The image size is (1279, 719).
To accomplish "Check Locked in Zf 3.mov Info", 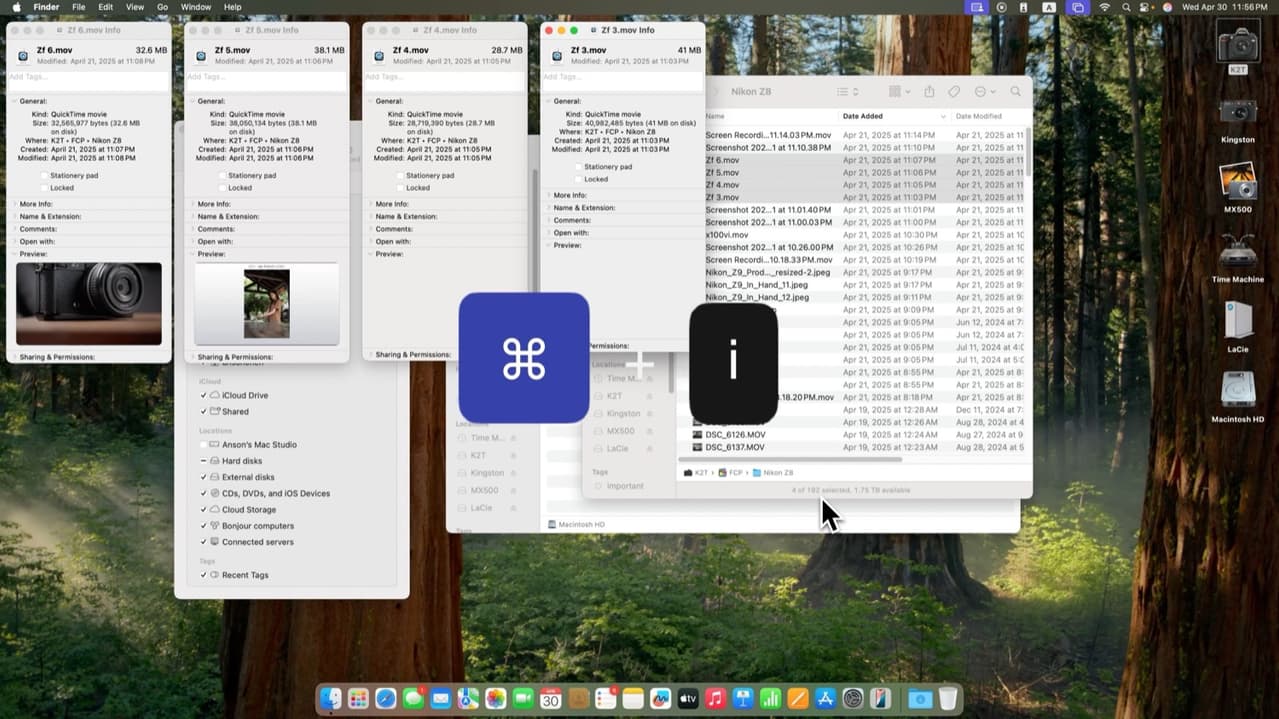I will (578, 179).
